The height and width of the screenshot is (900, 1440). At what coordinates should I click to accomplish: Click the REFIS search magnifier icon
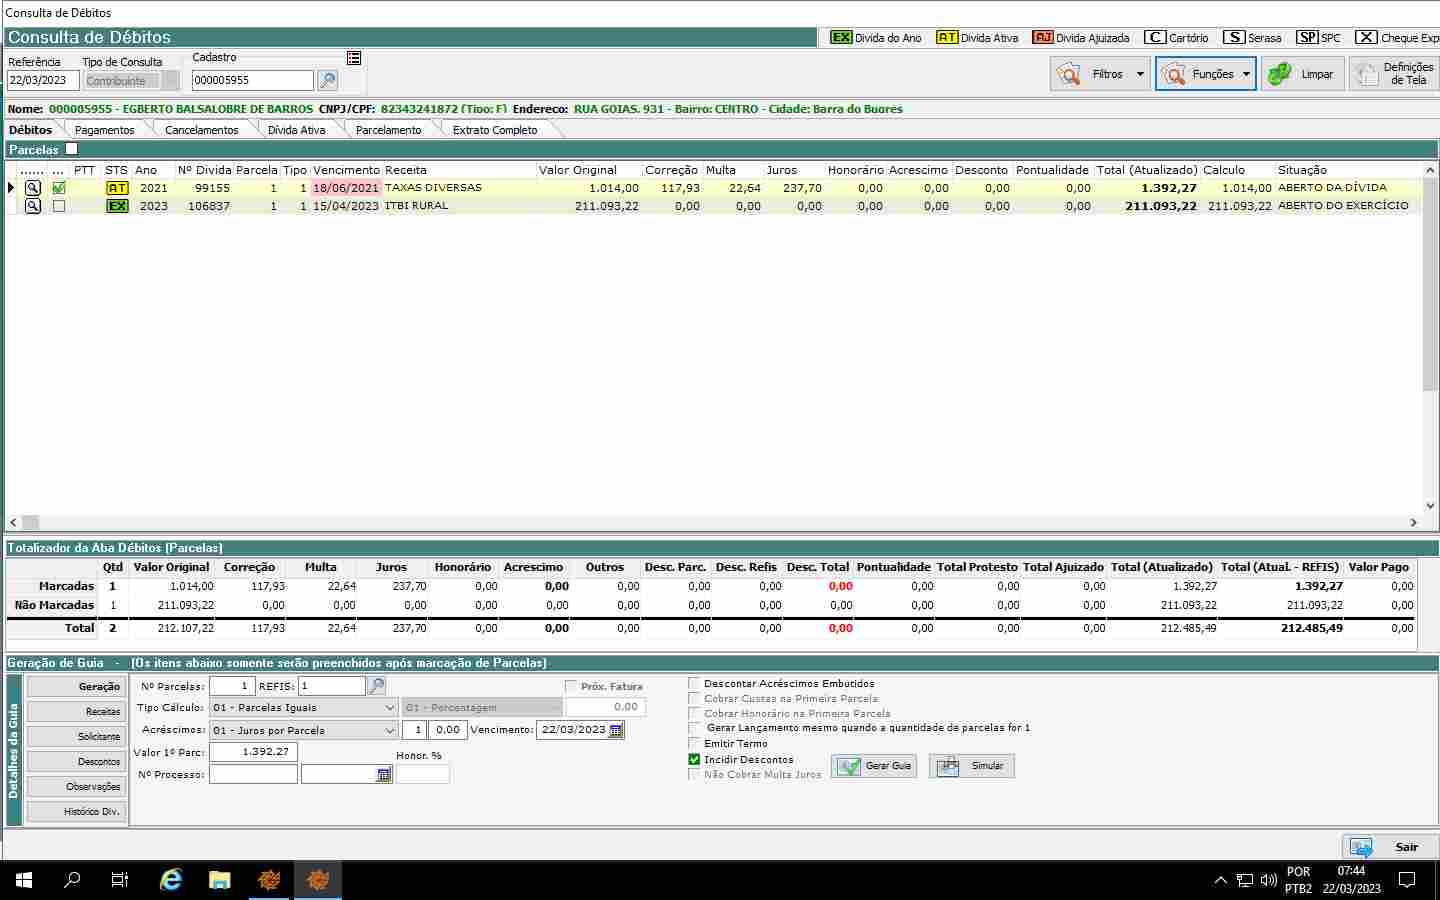click(x=377, y=686)
